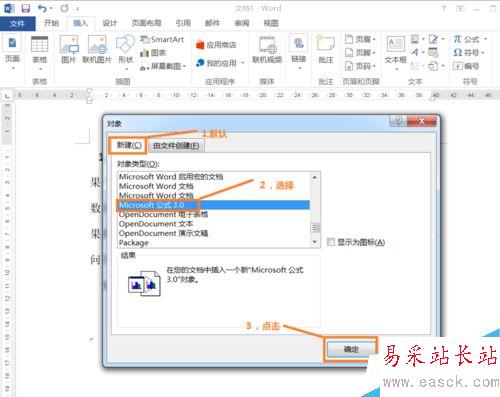
Task: Open the App Store (应用商店)
Action: [216, 45]
